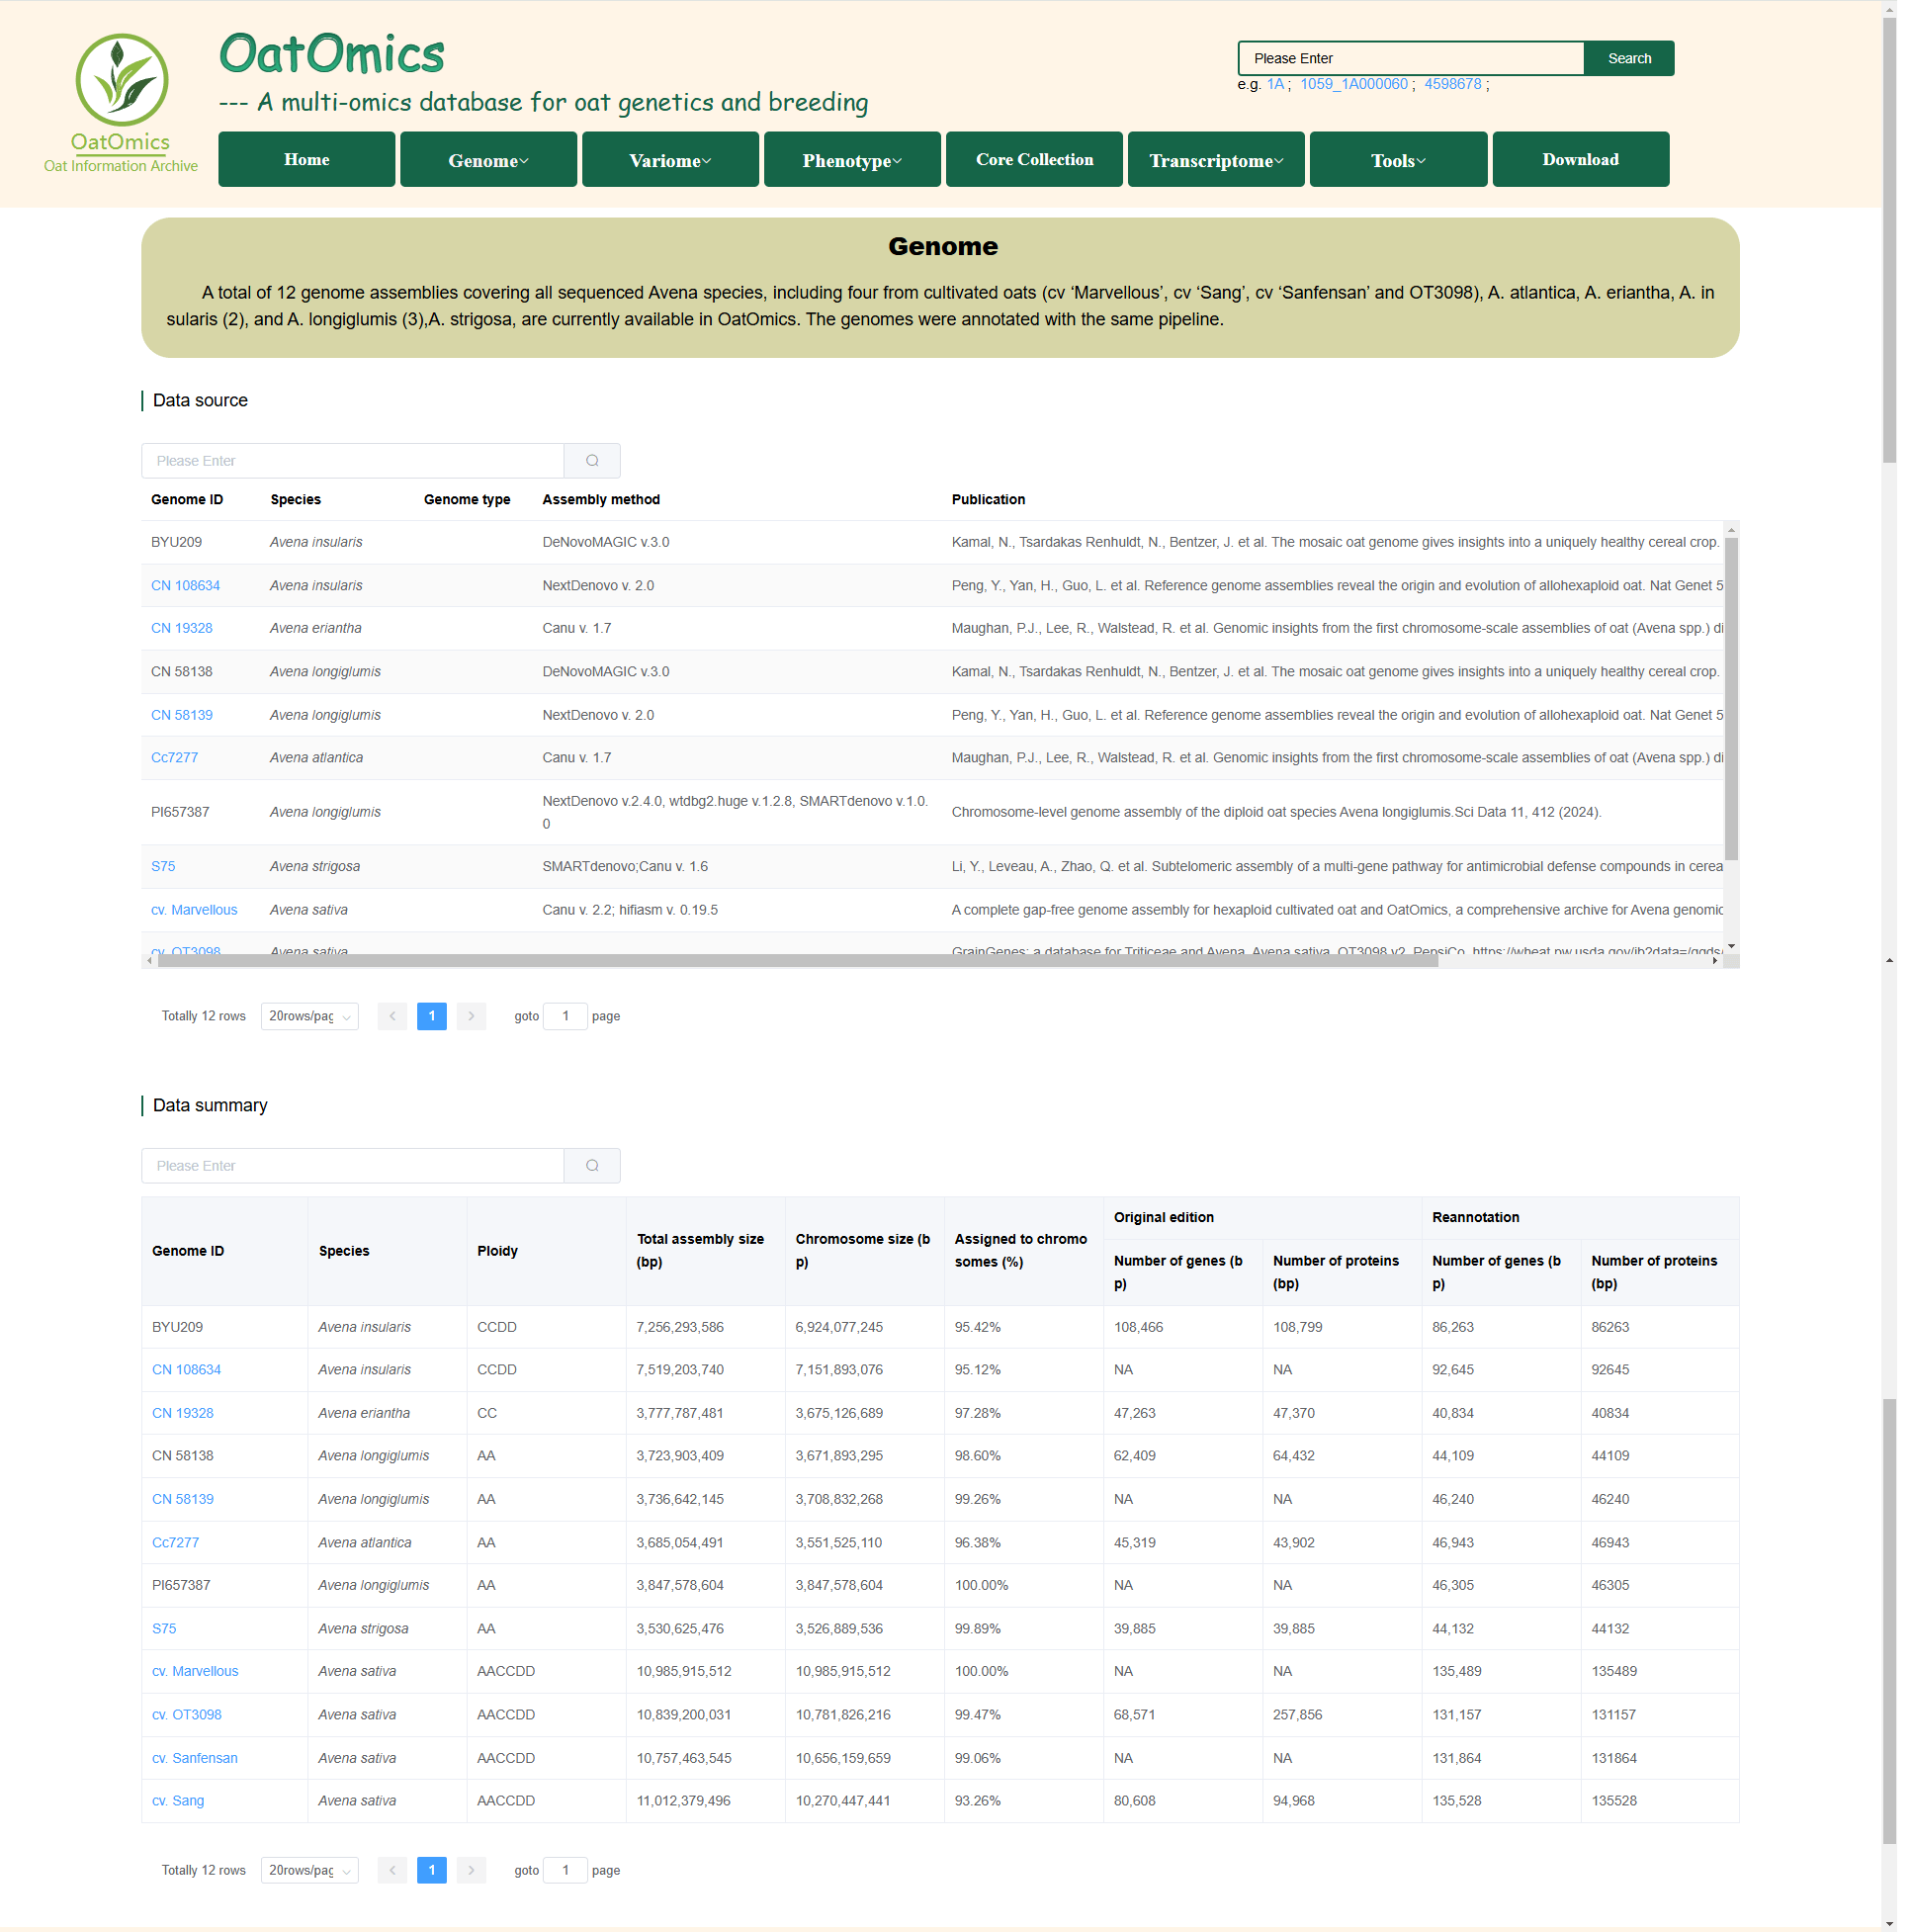This screenshot has width=1912, height=1932.
Task: Open CN 58139 in Data summary table
Action: [183, 1500]
